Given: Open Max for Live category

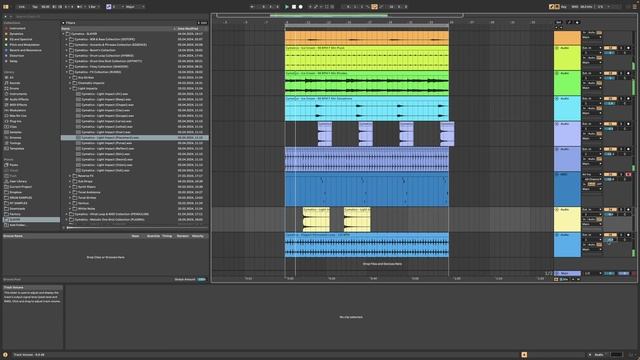Looking at the screenshot, I should pos(18,116).
